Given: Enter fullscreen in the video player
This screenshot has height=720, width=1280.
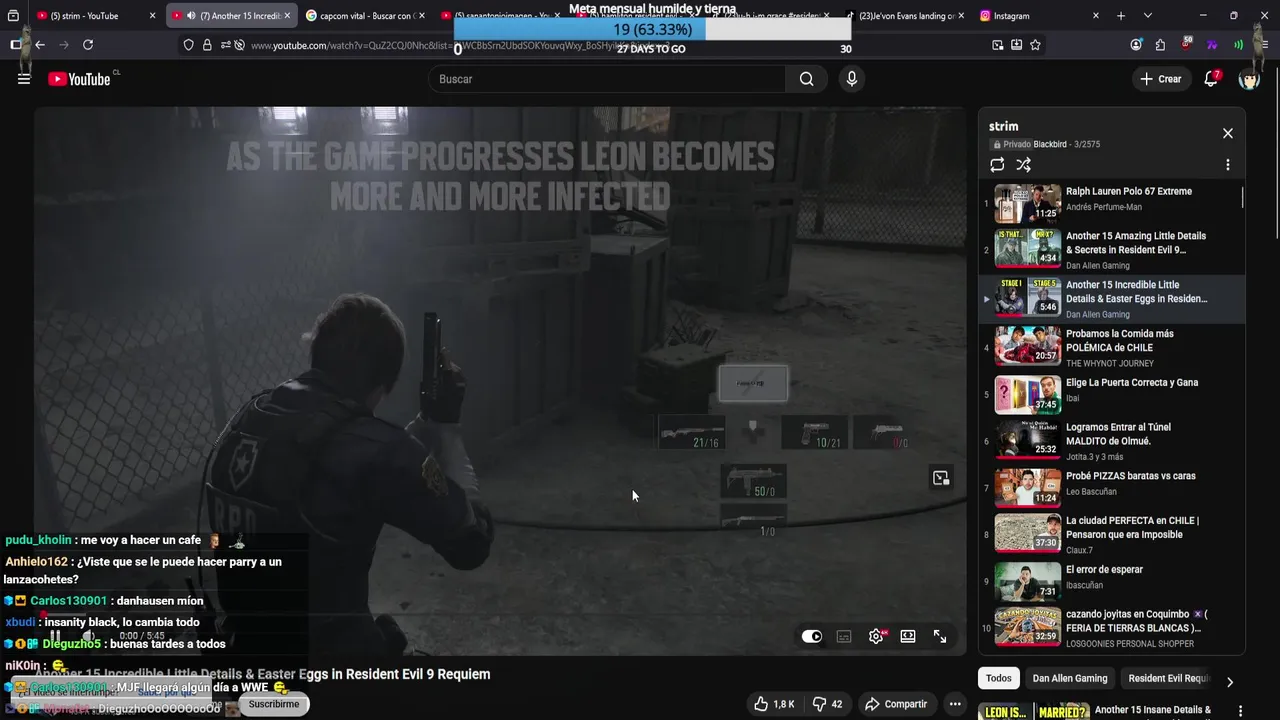Looking at the screenshot, I should pos(940,636).
